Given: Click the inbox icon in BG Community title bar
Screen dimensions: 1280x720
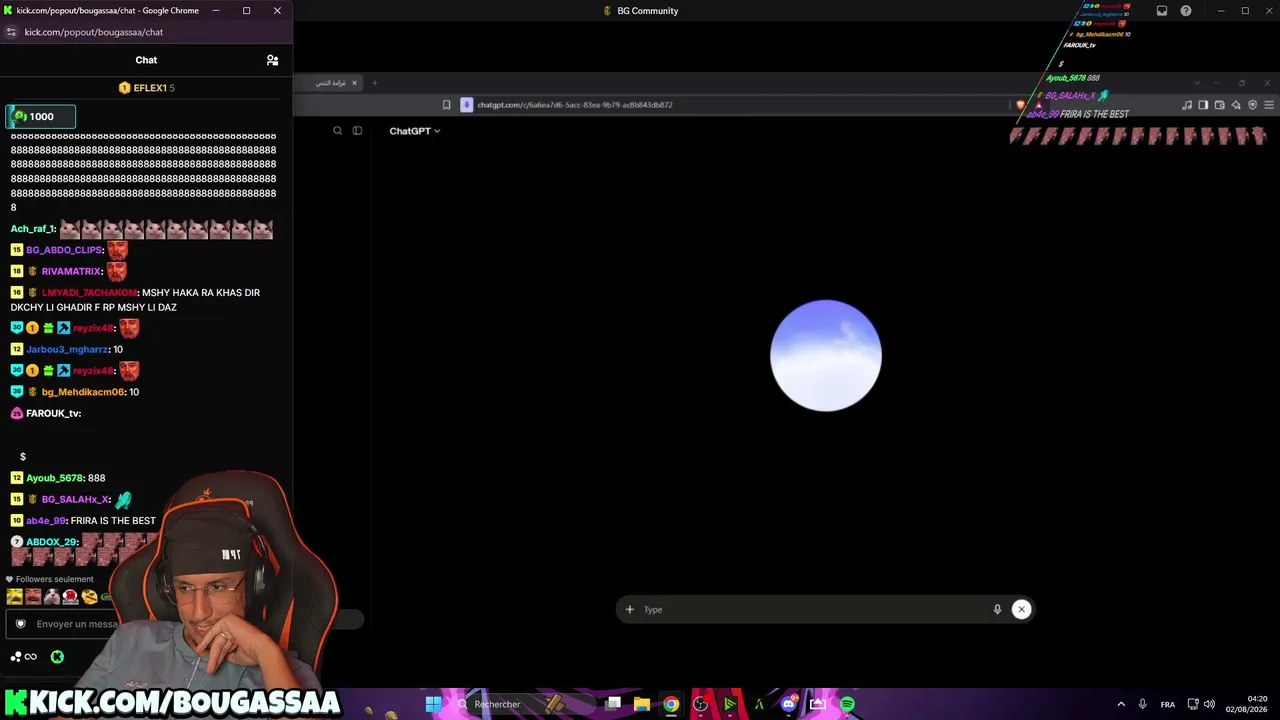Looking at the screenshot, I should click(1162, 11).
